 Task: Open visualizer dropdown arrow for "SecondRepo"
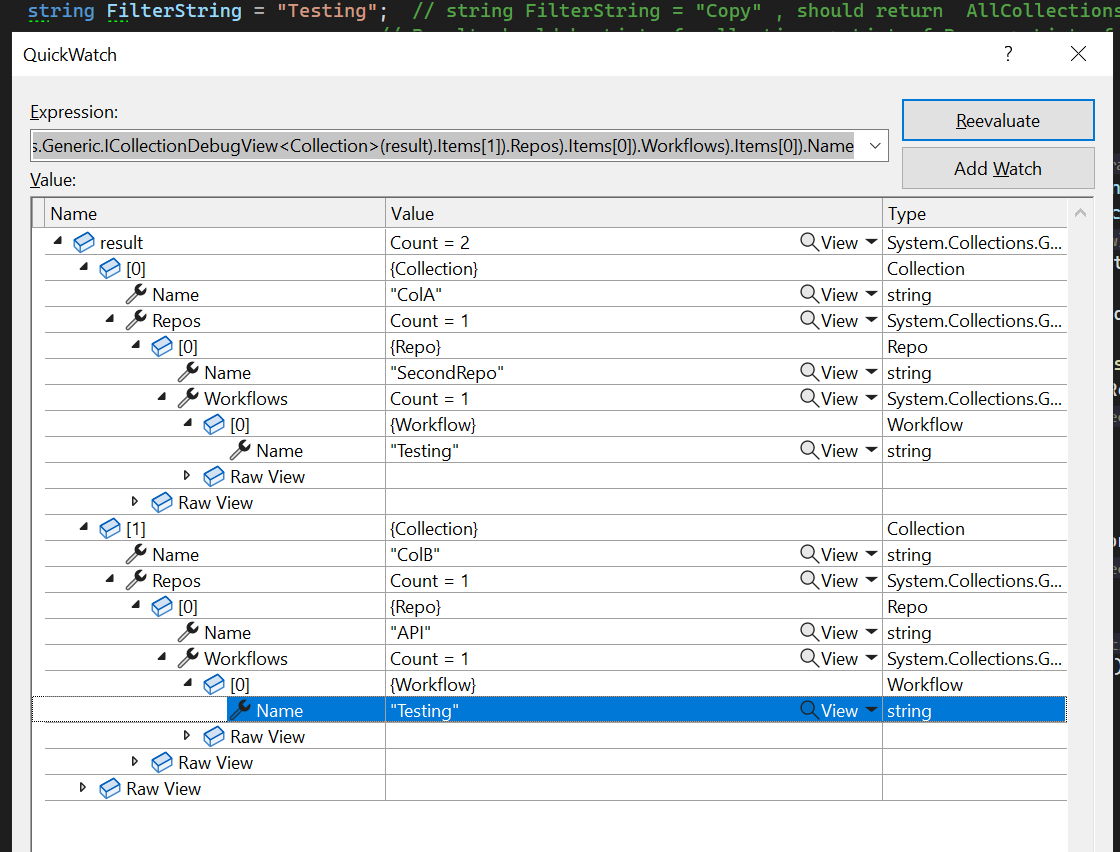871,372
